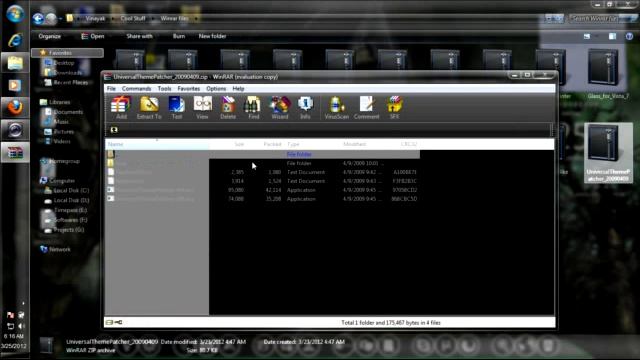The height and width of the screenshot is (360, 640).
Task: Open Explorer help question mark icon
Action: [629, 36]
